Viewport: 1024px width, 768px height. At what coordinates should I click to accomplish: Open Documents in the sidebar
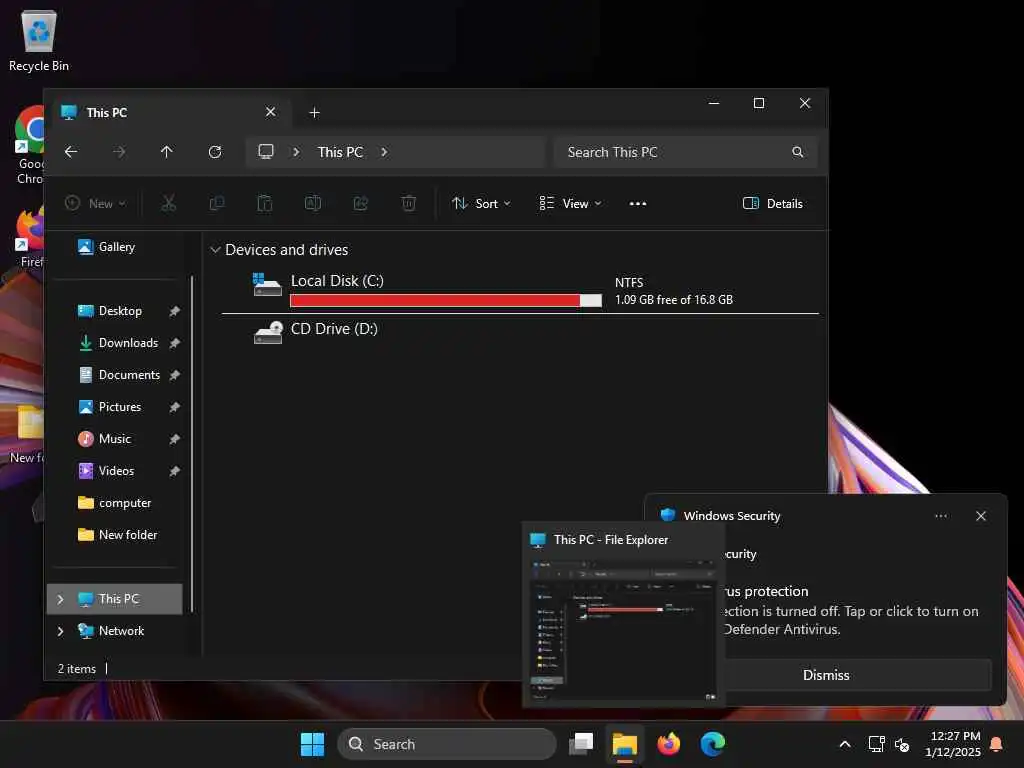[119, 376]
